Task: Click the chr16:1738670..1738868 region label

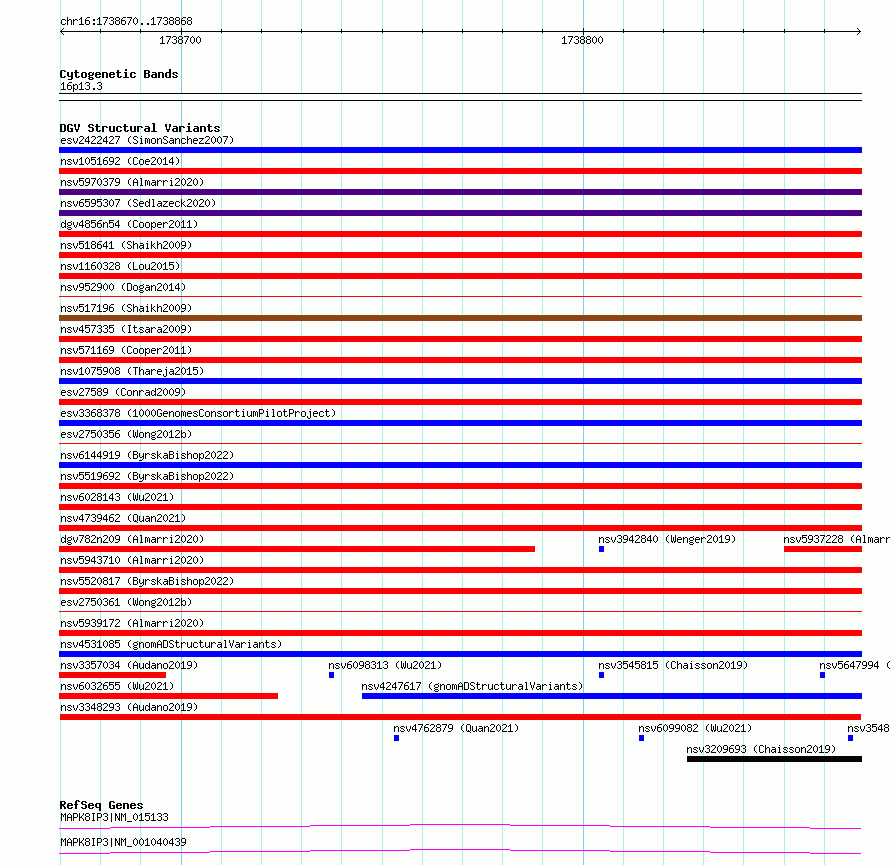Action: coord(126,22)
